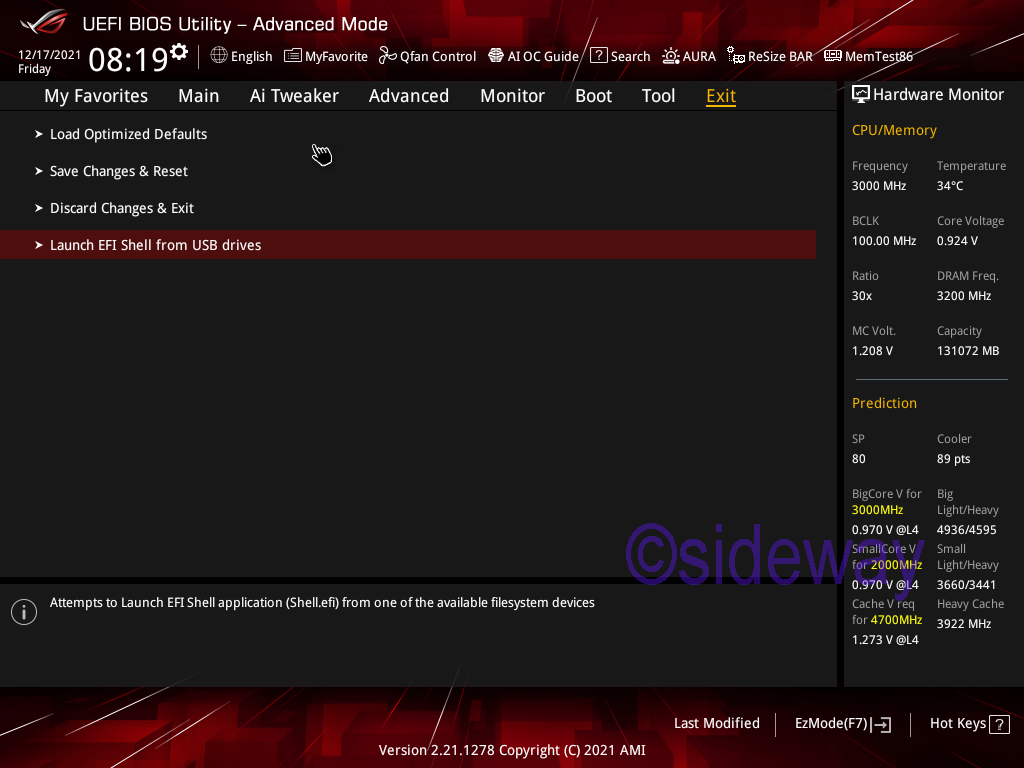The height and width of the screenshot is (768, 1024).
Task: Click the Hardware Monitor display icon
Action: click(x=861, y=95)
